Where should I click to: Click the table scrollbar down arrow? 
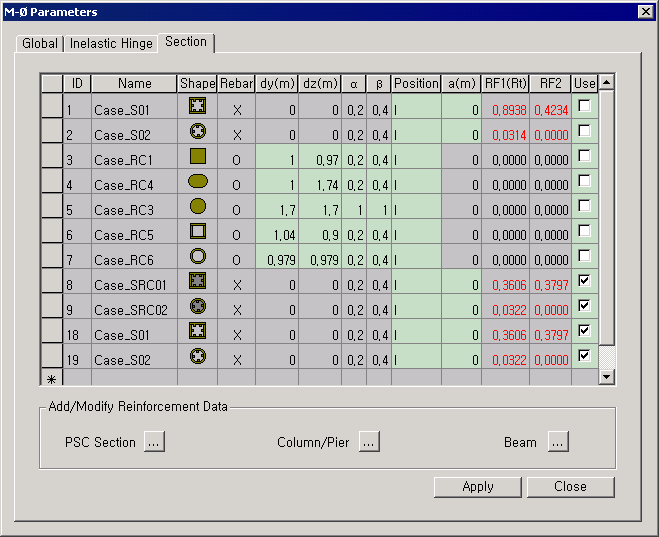coord(606,376)
